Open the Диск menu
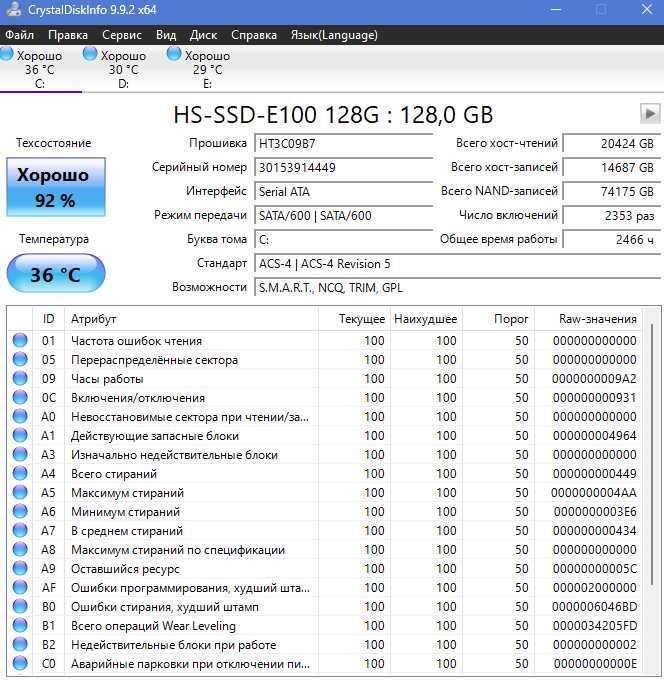 (203, 35)
